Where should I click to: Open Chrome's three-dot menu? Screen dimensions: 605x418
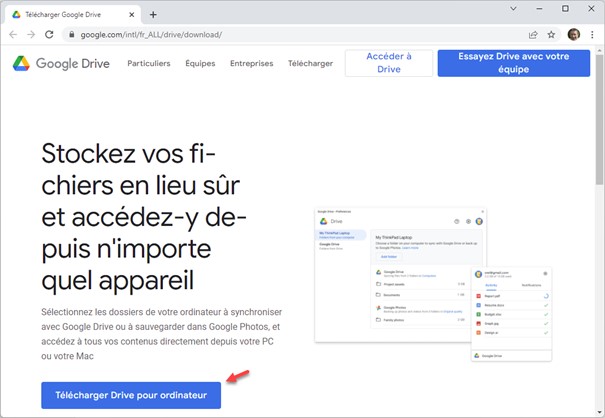click(x=592, y=34)
